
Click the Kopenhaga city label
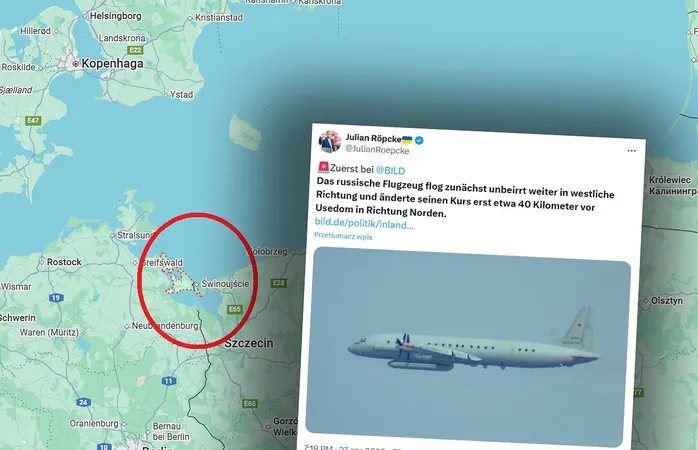[112, 64]
